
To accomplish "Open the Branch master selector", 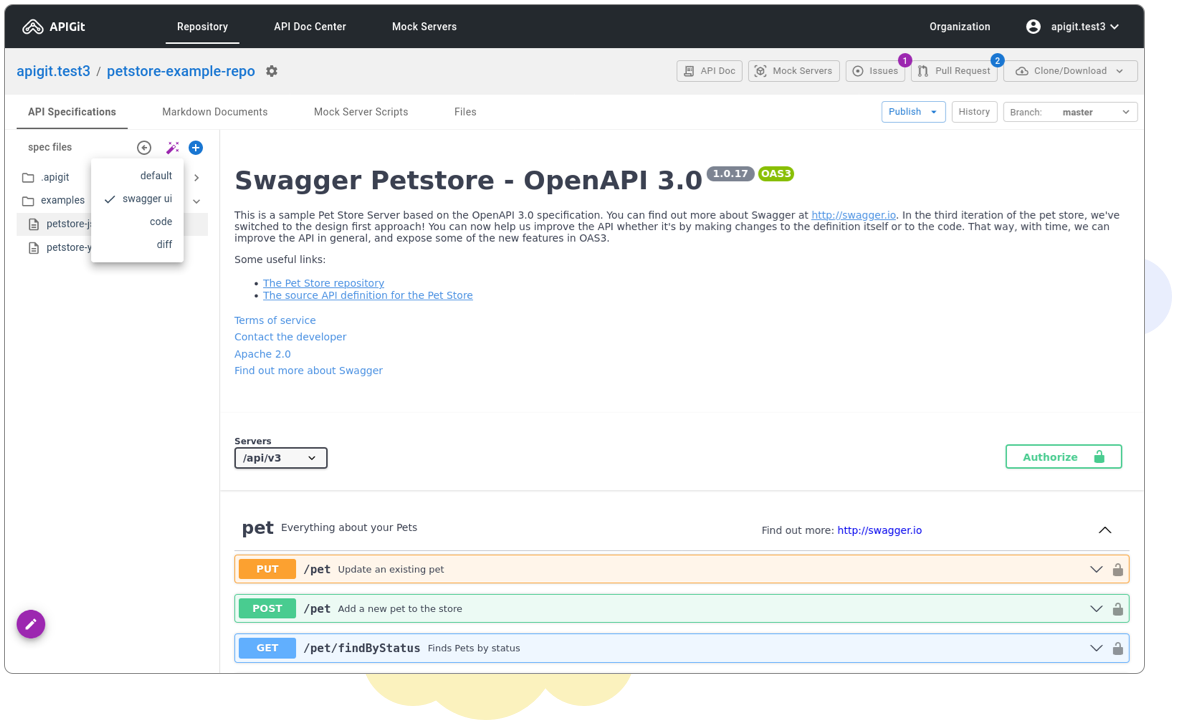I will (1070, 112).
